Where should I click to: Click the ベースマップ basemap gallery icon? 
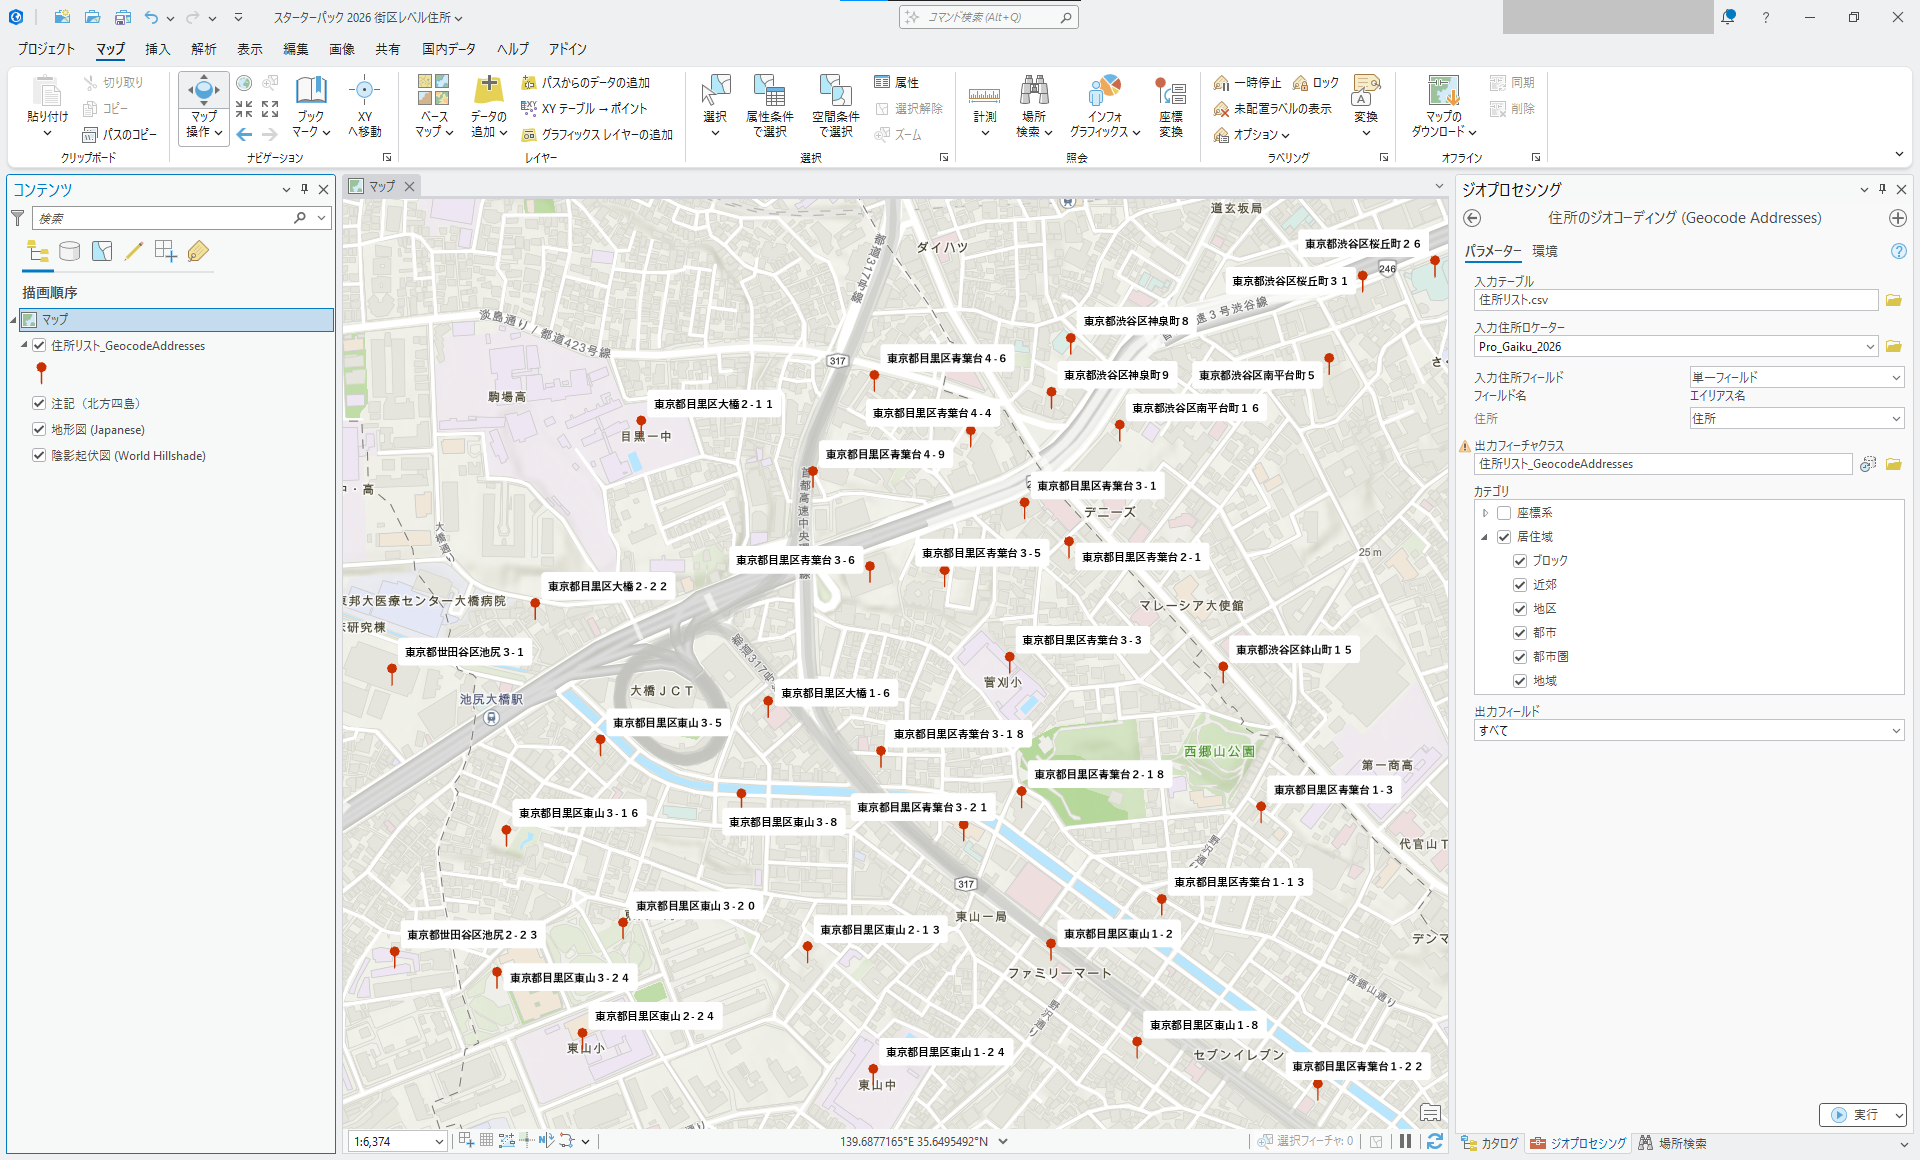point(433,91)
